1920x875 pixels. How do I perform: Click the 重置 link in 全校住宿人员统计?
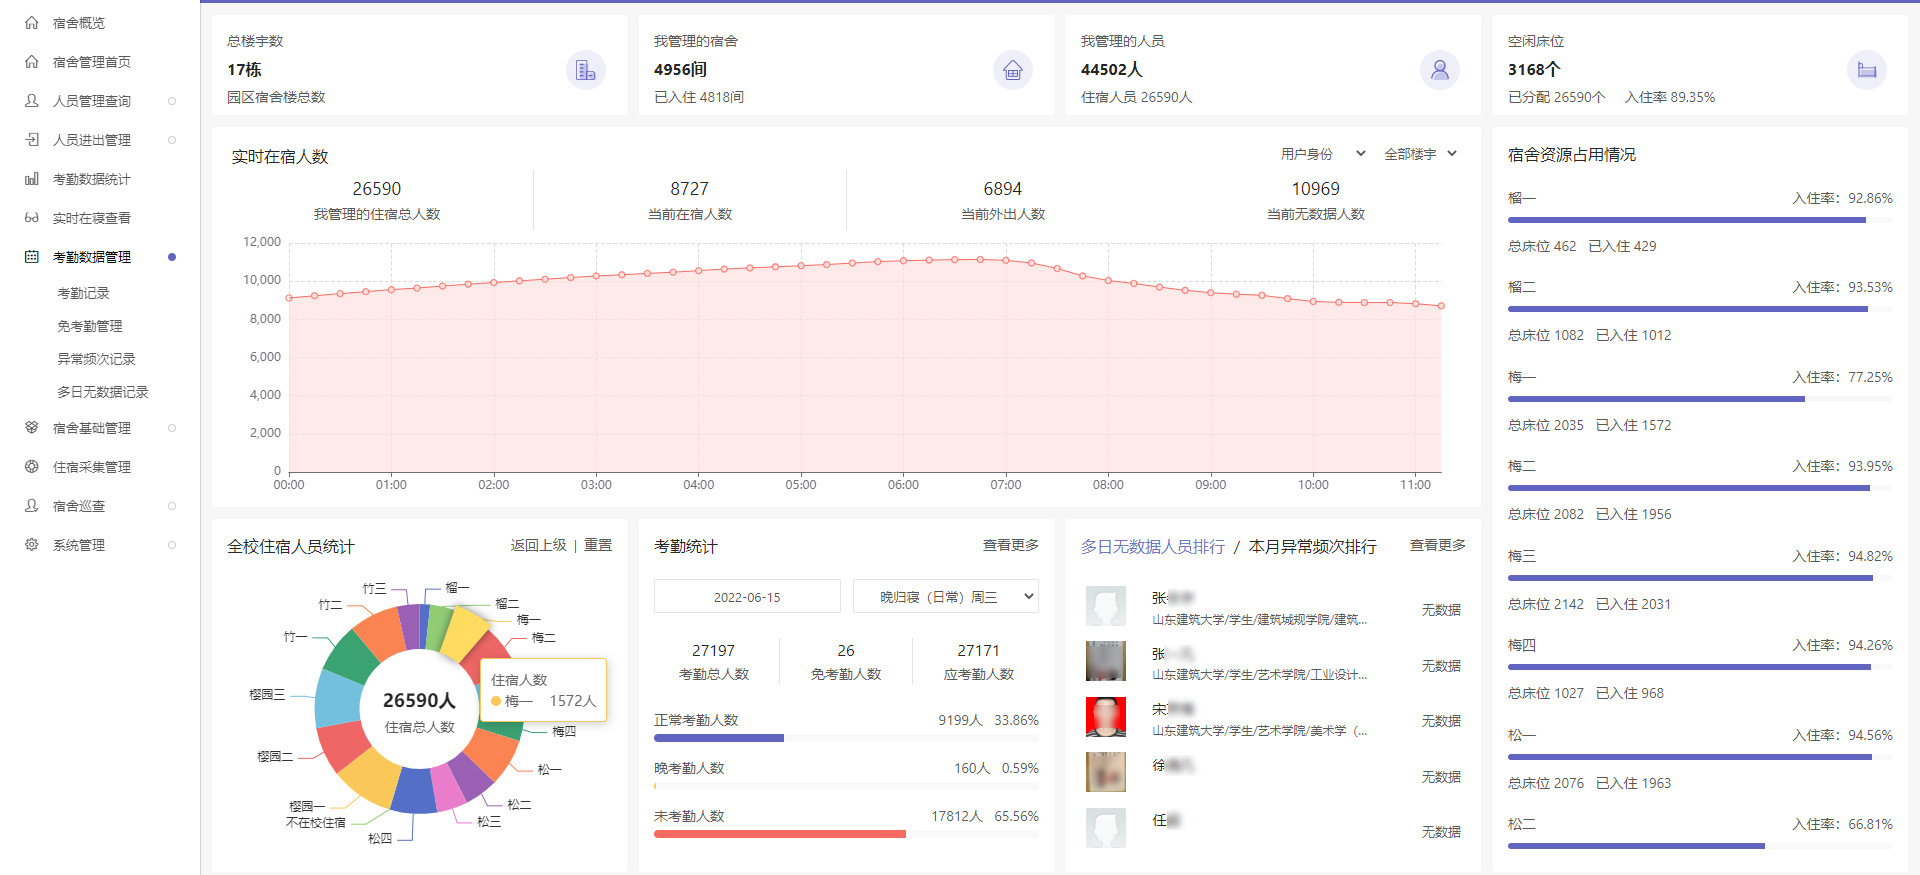(598, 545)
